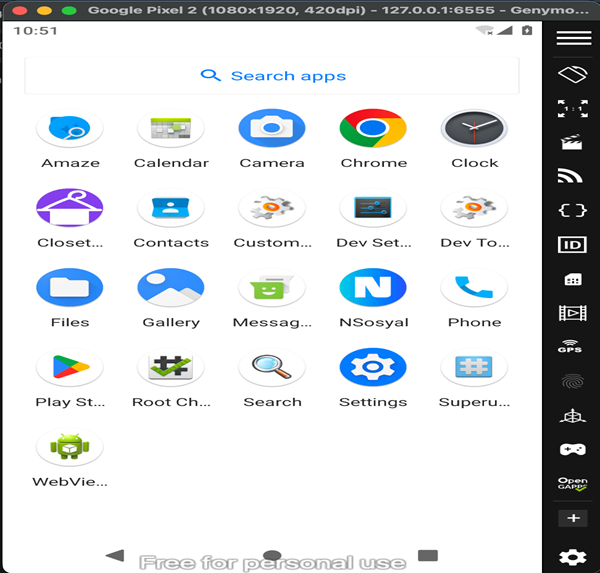Open the Genymotion hamburger menu
The image size is (600, 573).
click(574, 38)
